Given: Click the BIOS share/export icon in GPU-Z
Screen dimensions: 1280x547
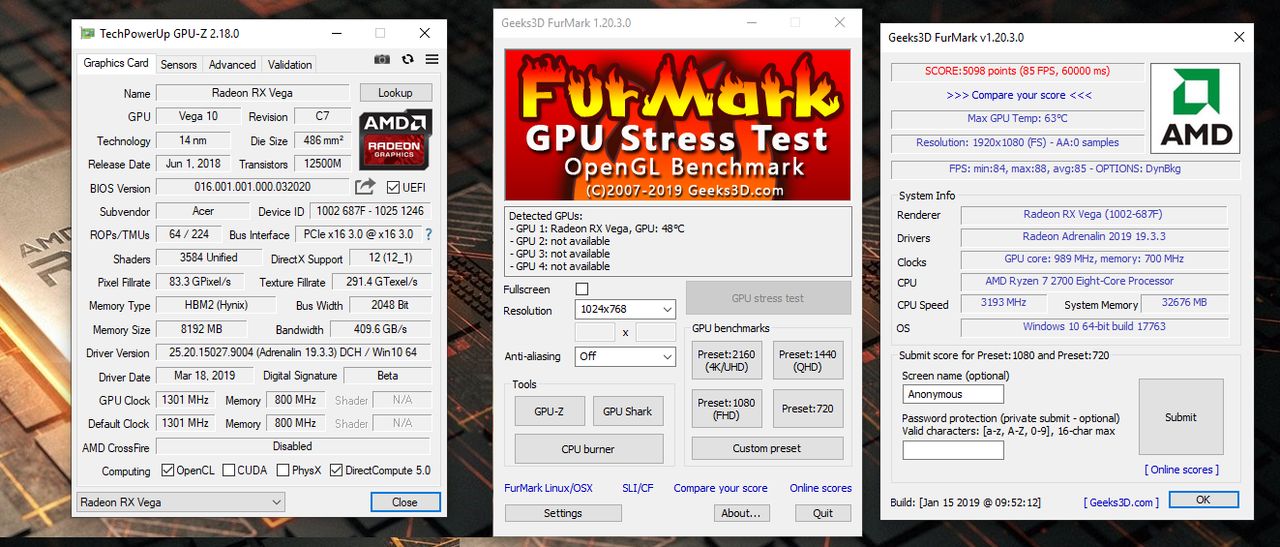Looking at the screenshot, I should click(x=365, y=187).
